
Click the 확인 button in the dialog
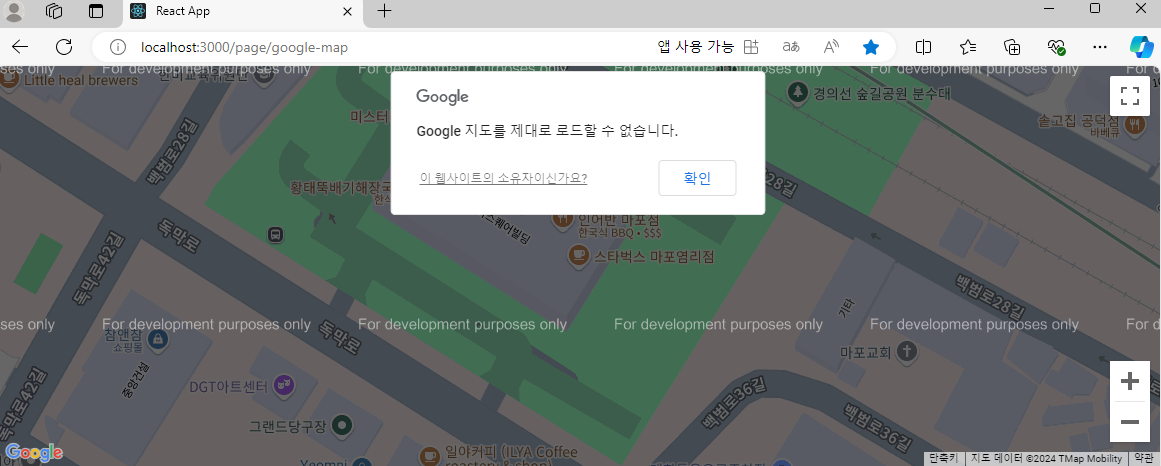click(x=697, y=178)
